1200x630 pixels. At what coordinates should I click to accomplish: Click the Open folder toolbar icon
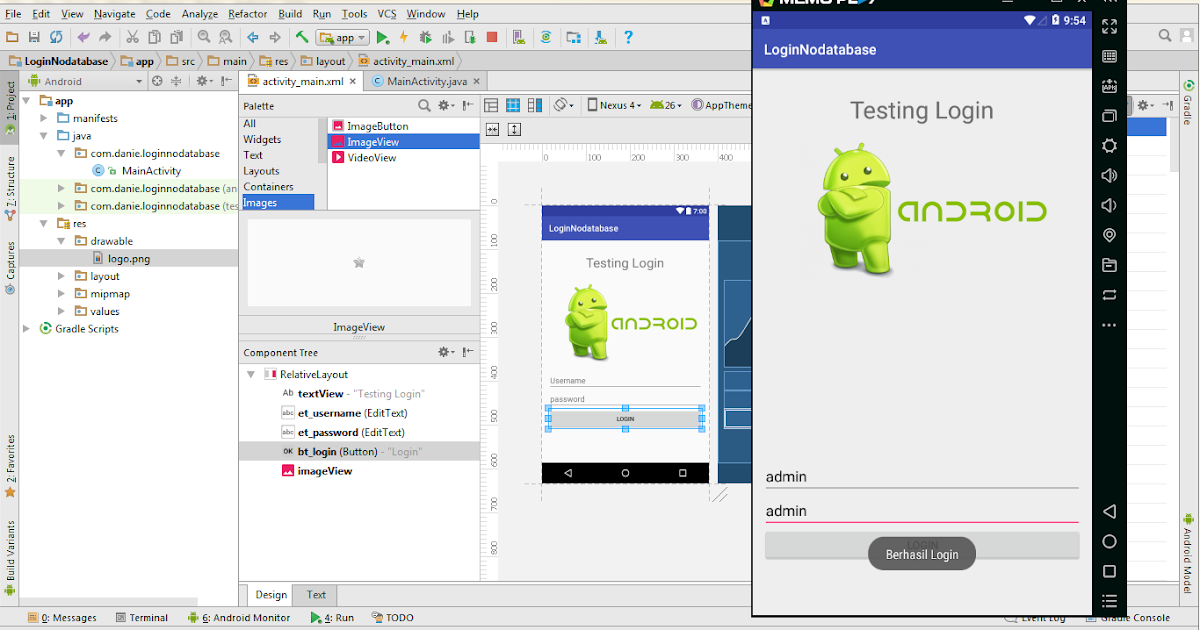click(x=12, y=37)
